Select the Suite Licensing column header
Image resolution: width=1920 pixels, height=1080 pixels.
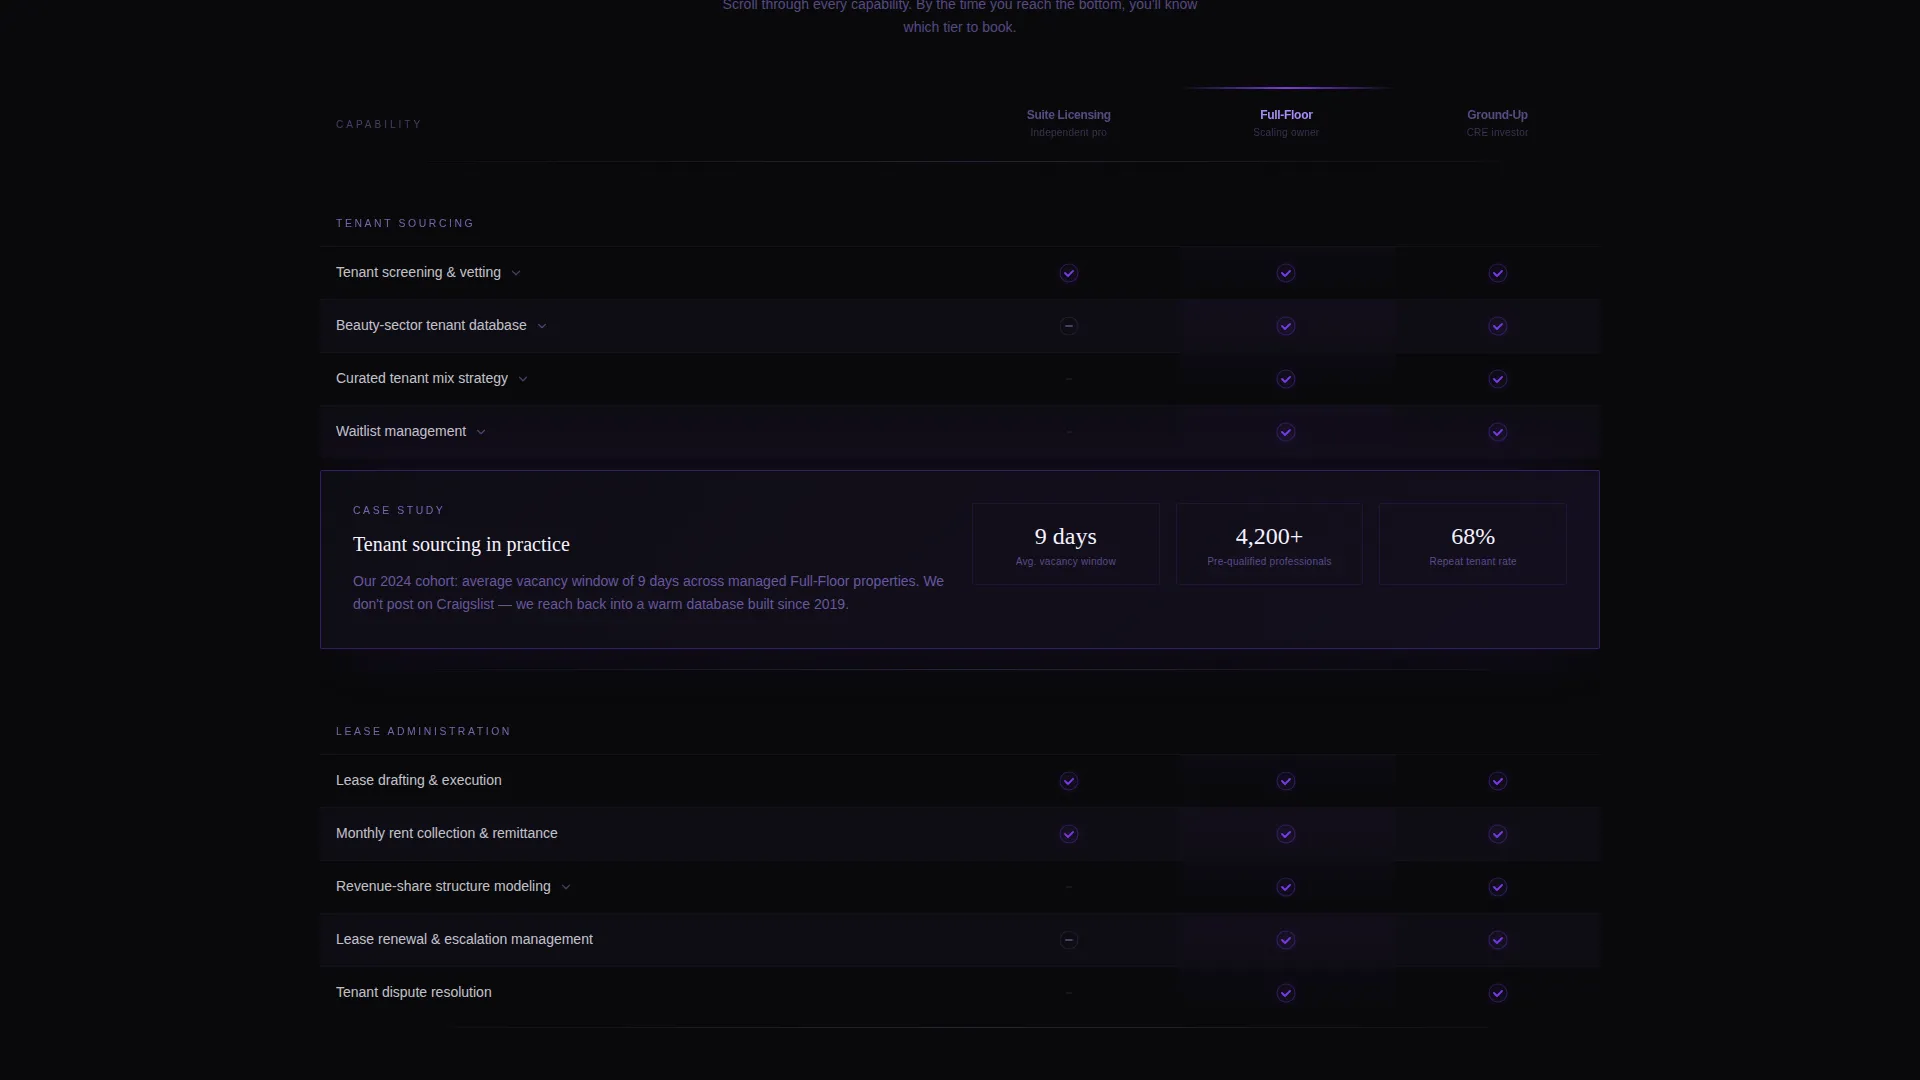tap(1068, 123)
